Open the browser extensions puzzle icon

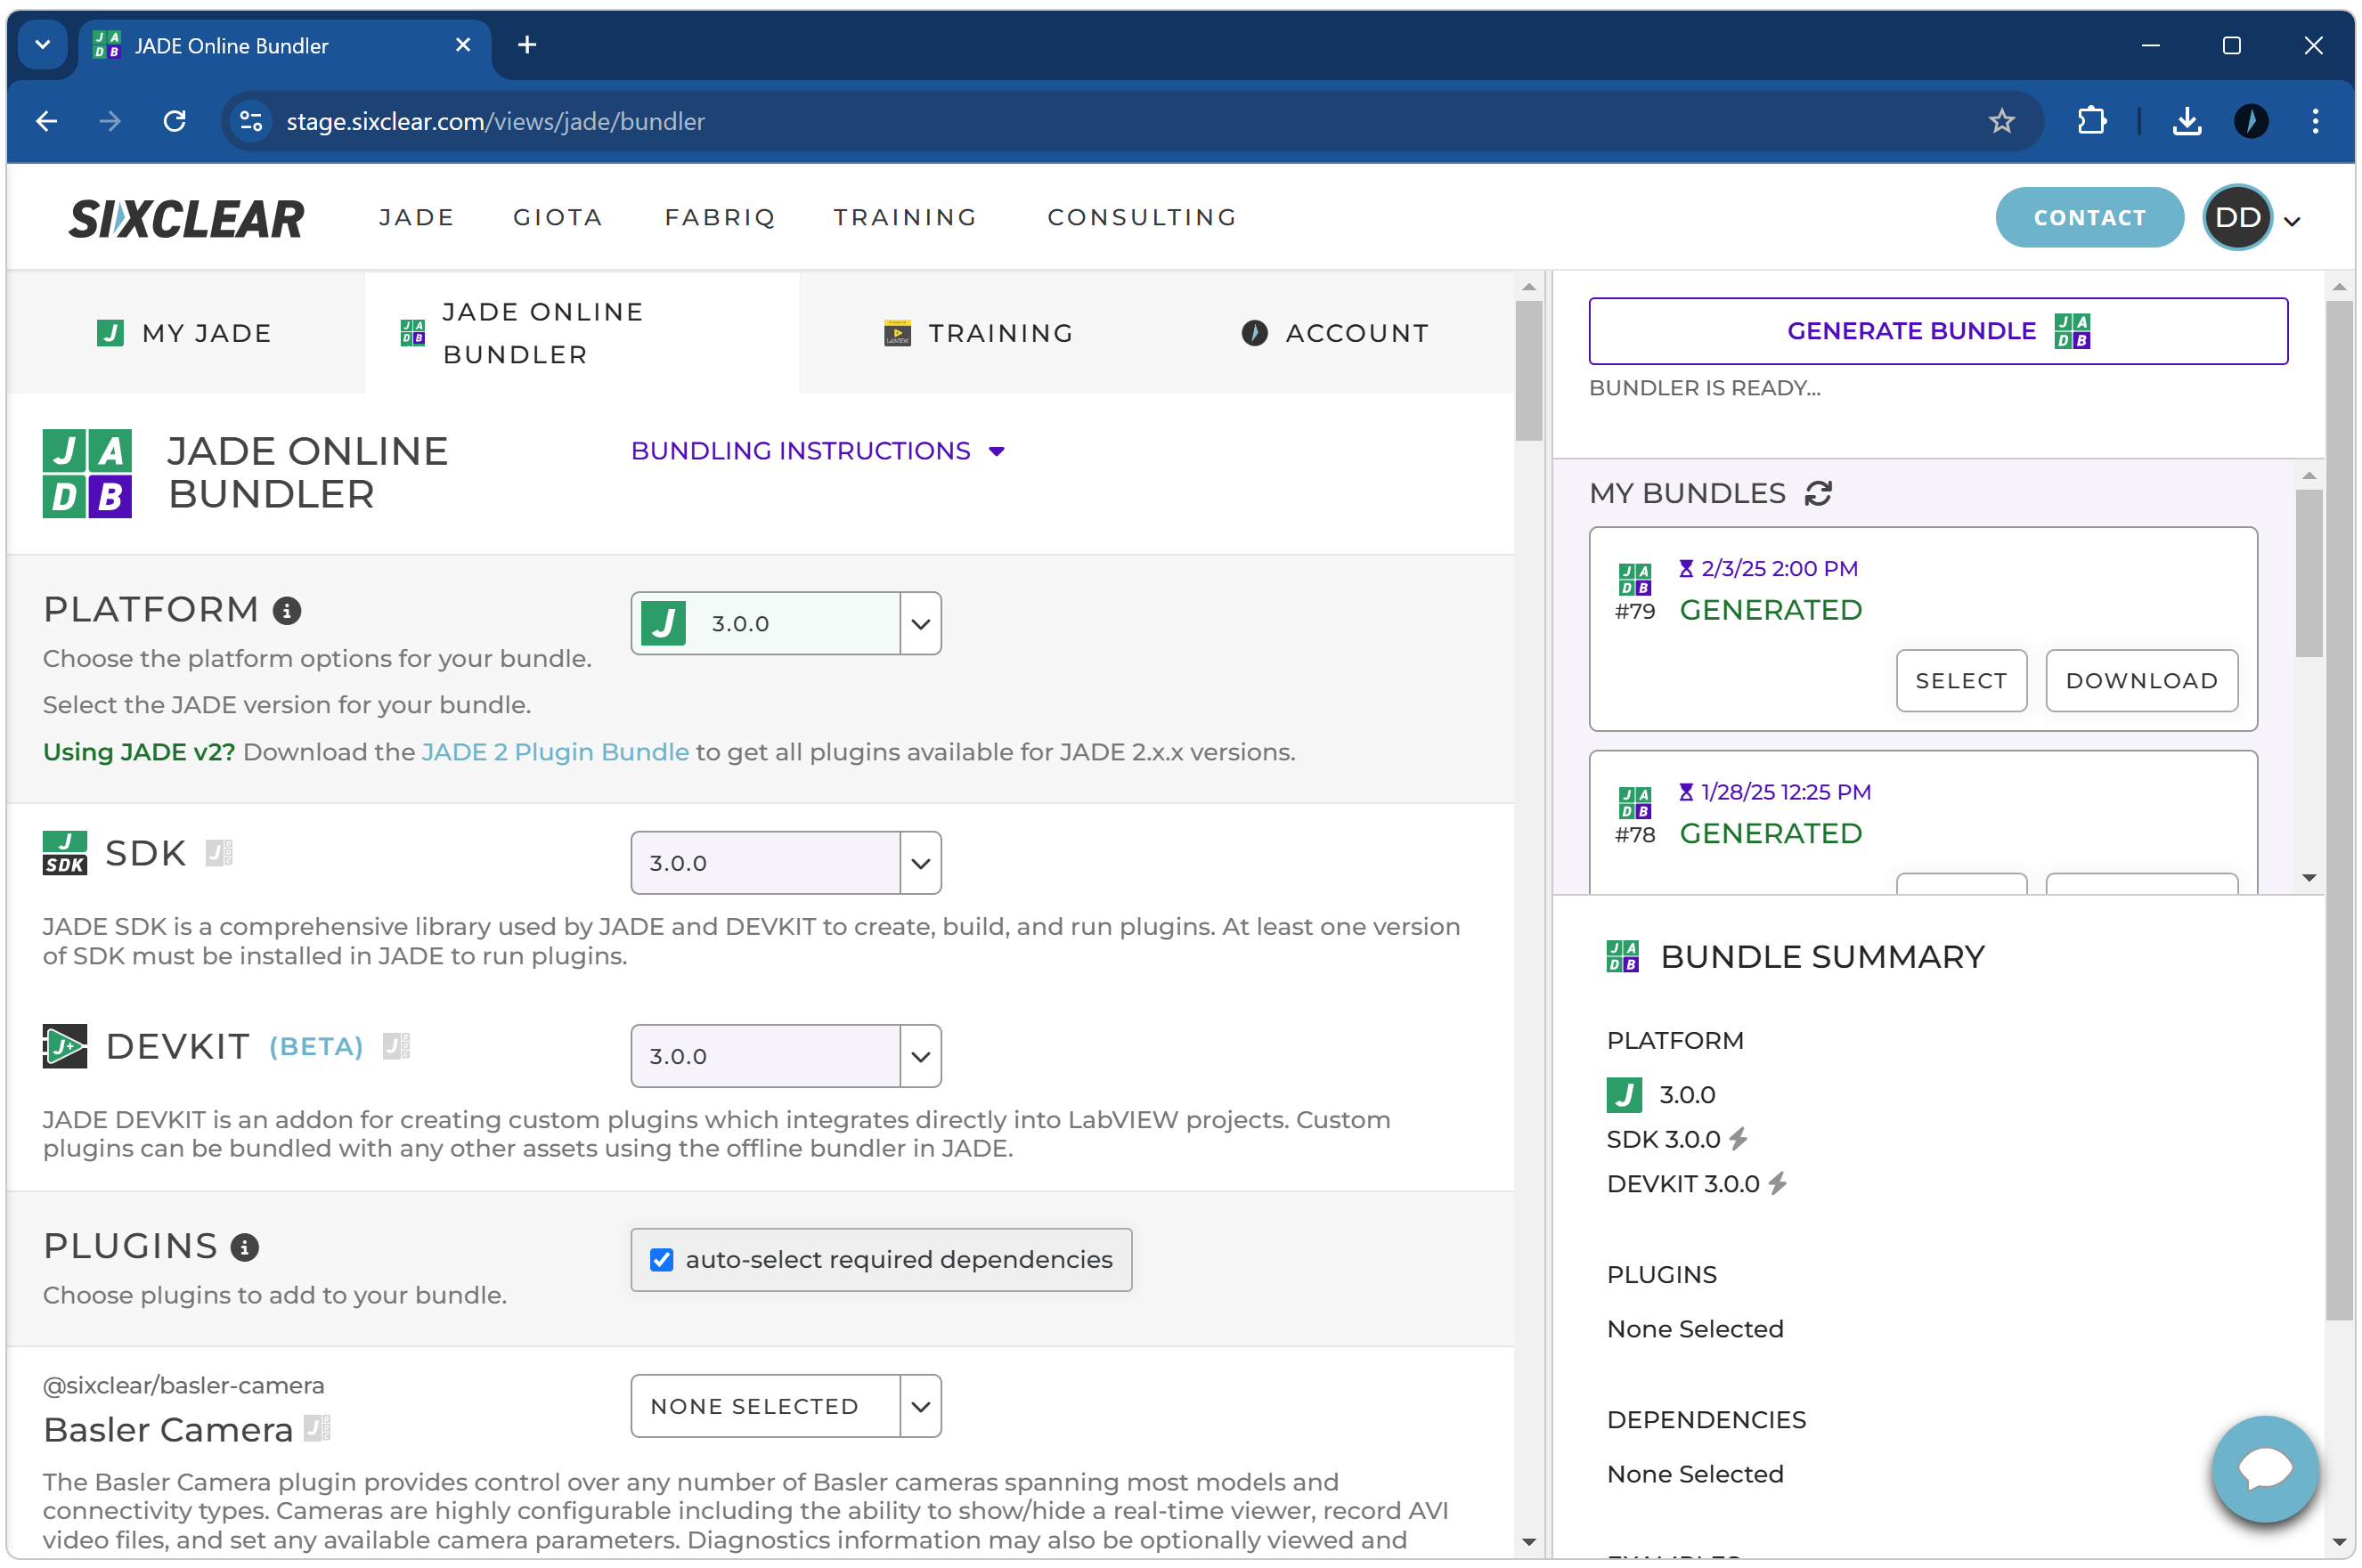coord(2091,121)
